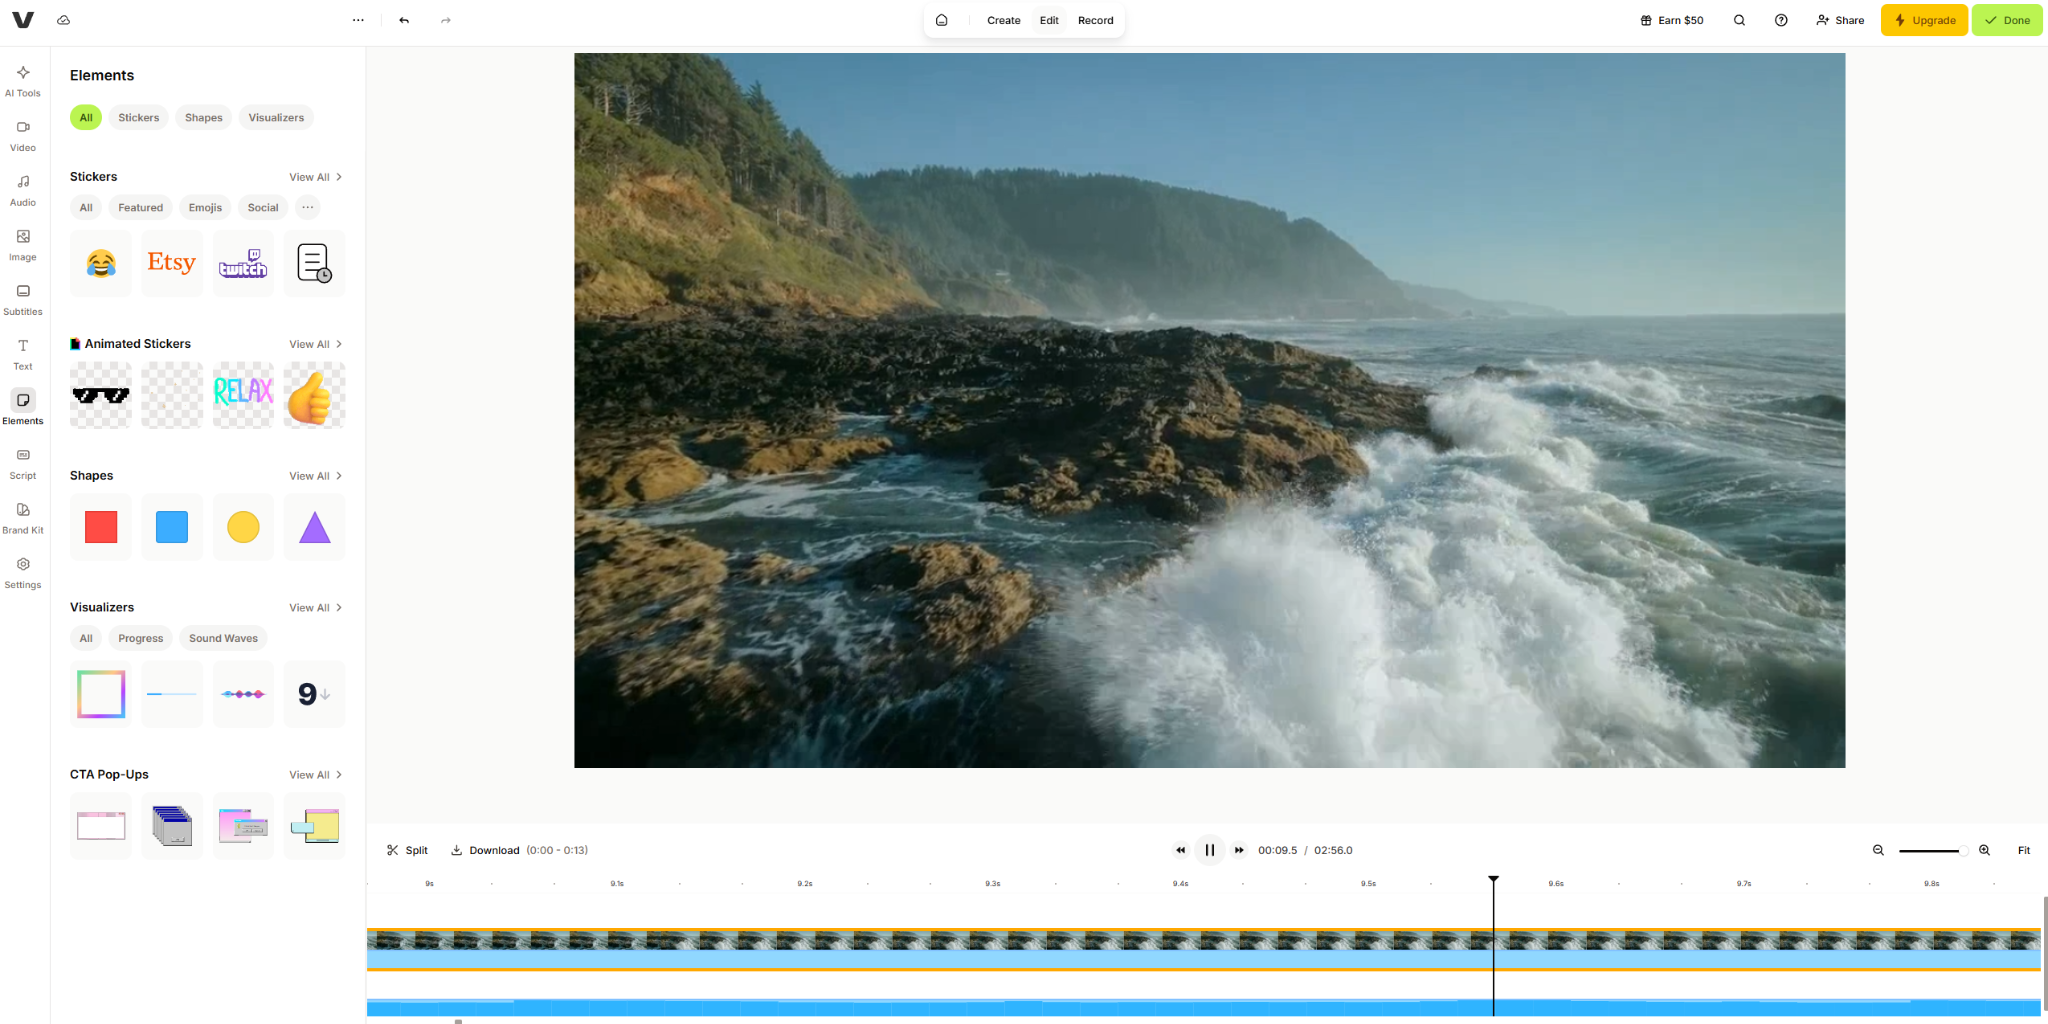Open the three-dots project menu

tap(358, 20)
